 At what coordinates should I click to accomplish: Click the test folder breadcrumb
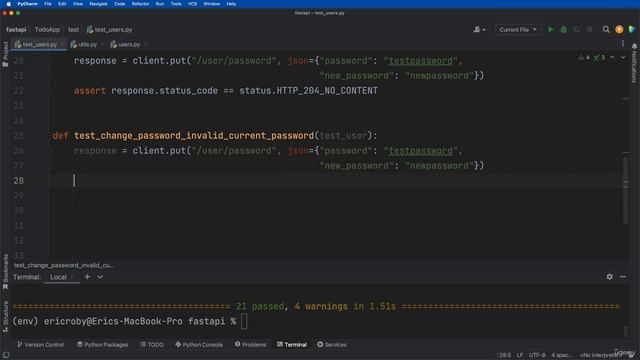click(x=73, y=29)
